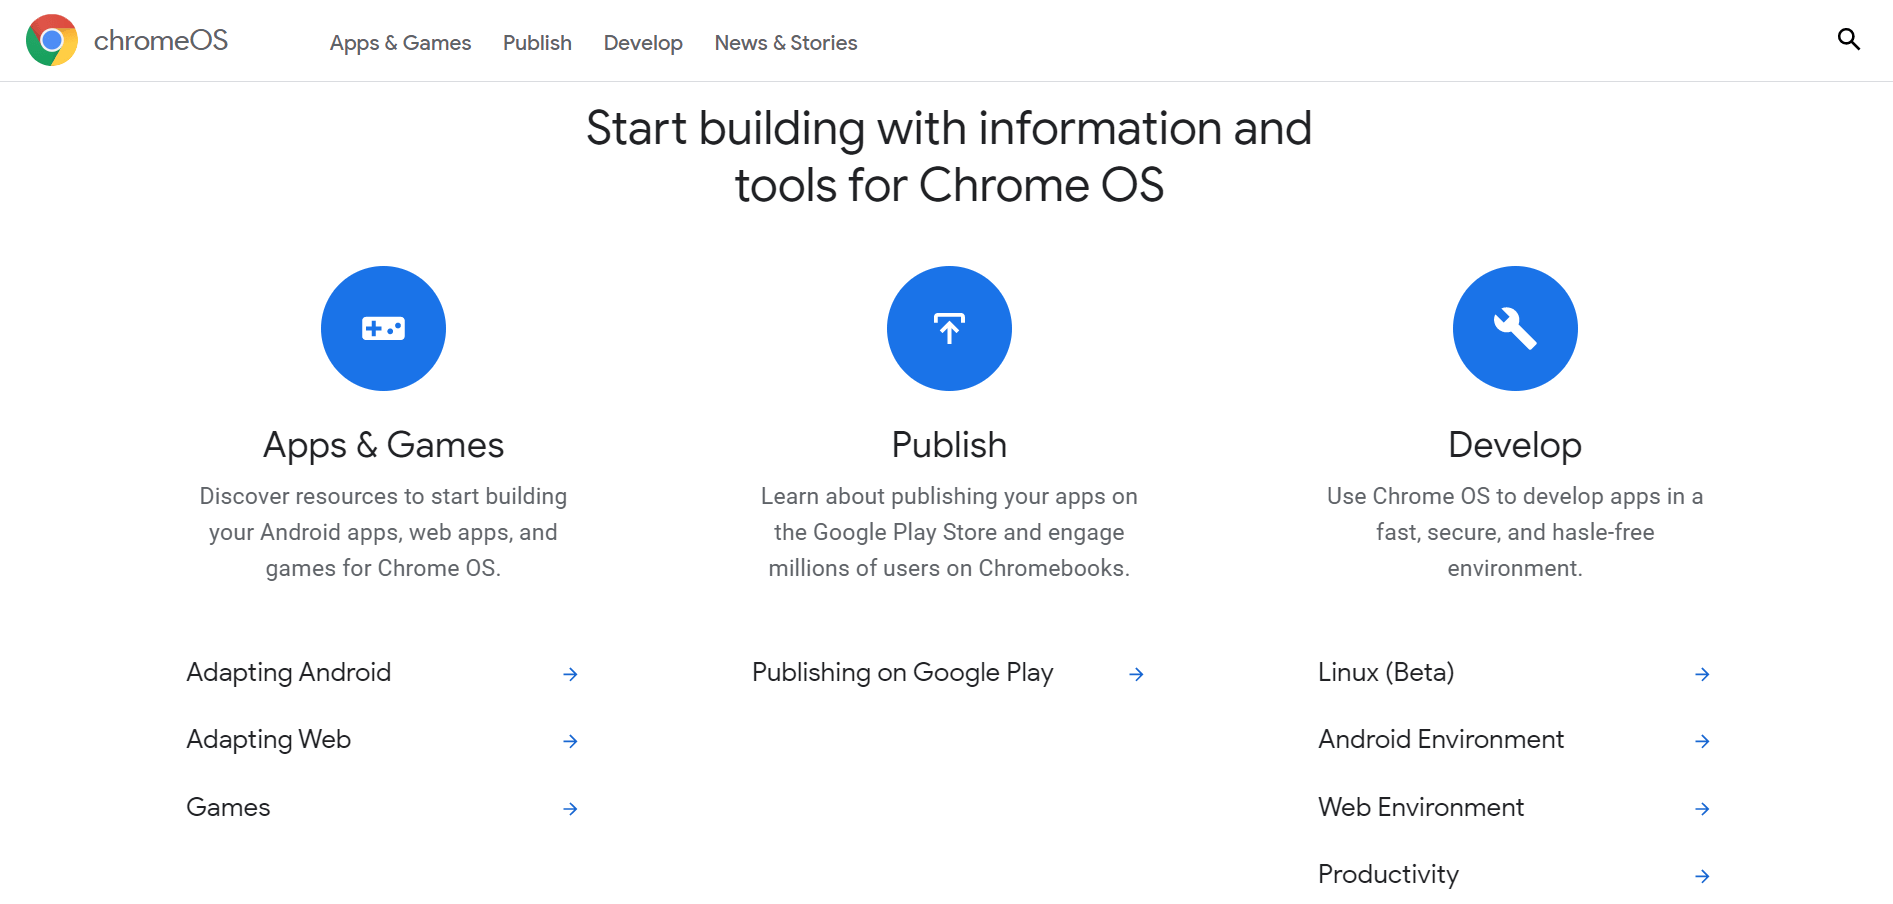Open Develop in top navigation
Image resolution: width=1893 pixels, height=904 pixels.
click(643, 43)
